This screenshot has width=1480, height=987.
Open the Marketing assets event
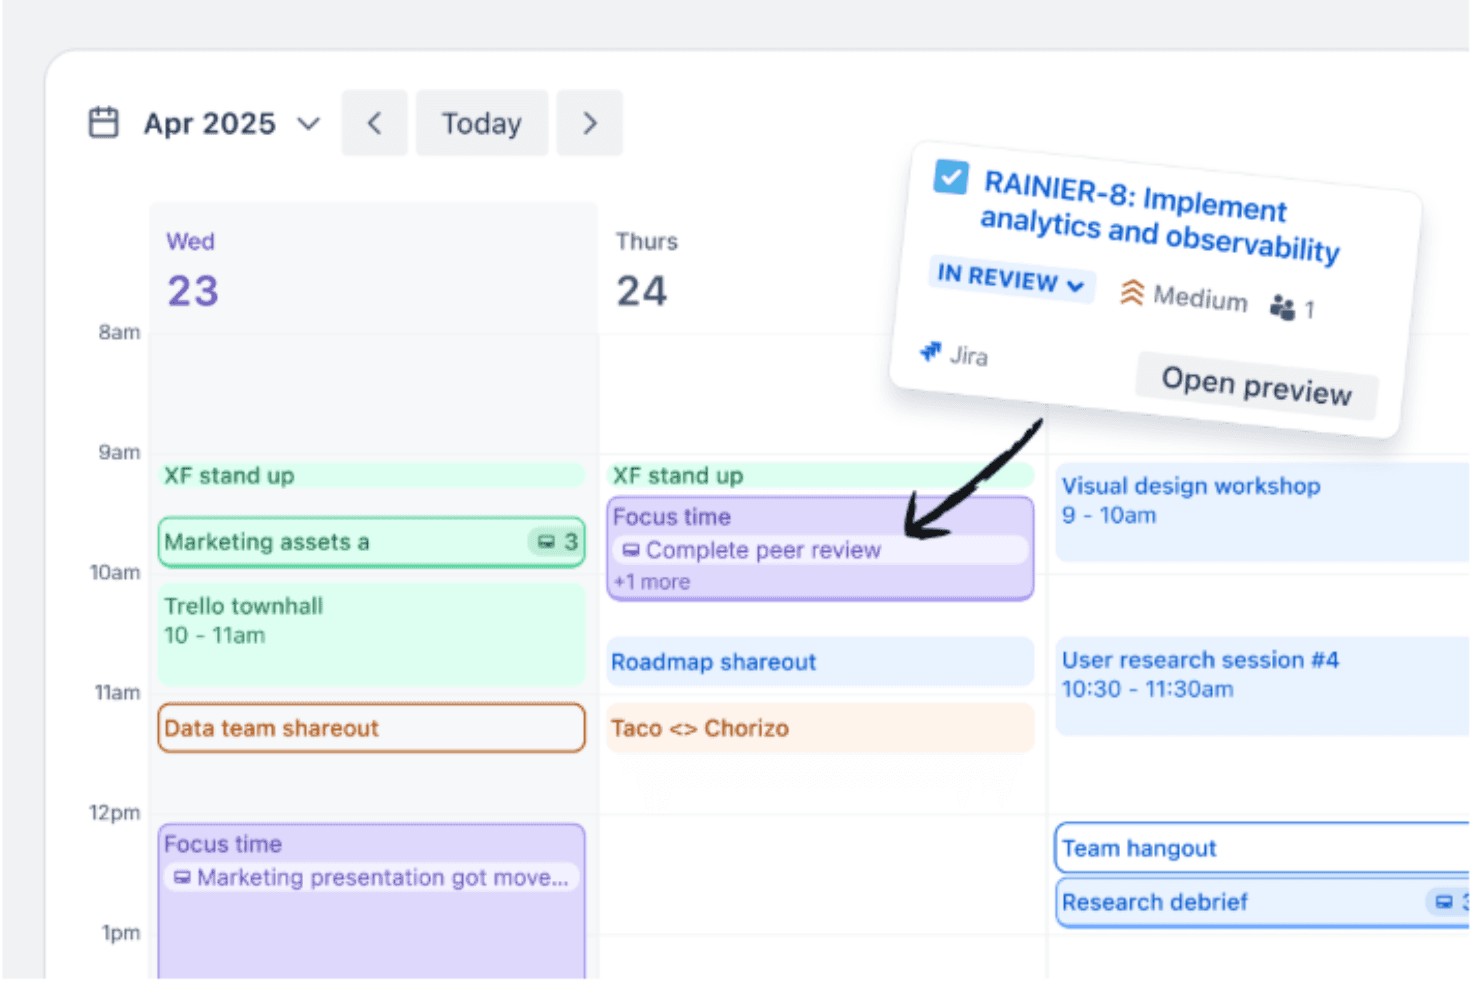pos(371,542)
